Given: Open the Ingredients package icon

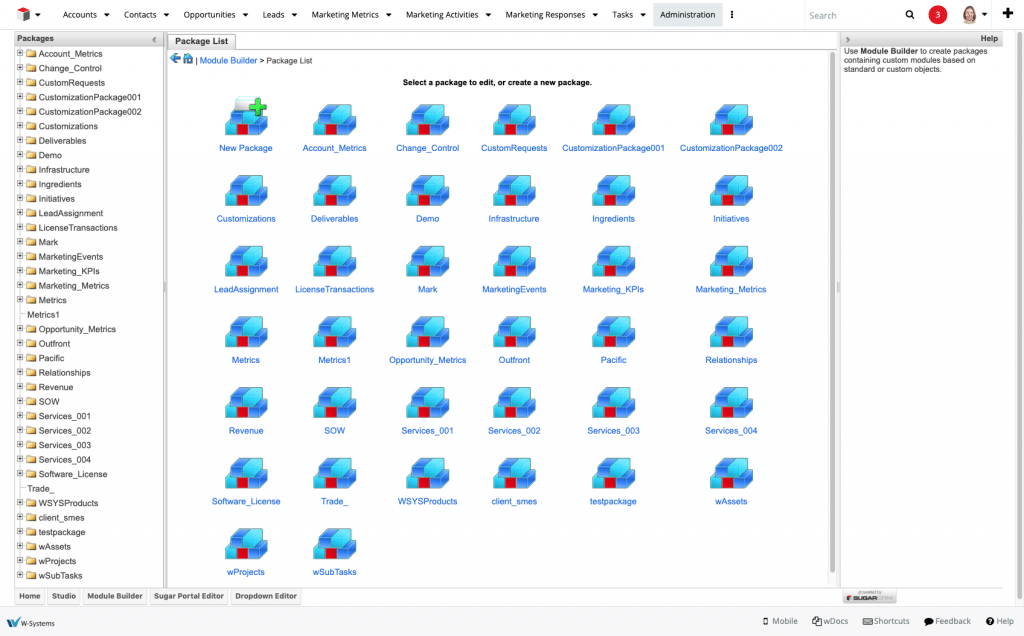Looking at the screenshot, I should [x=613, y=190].
